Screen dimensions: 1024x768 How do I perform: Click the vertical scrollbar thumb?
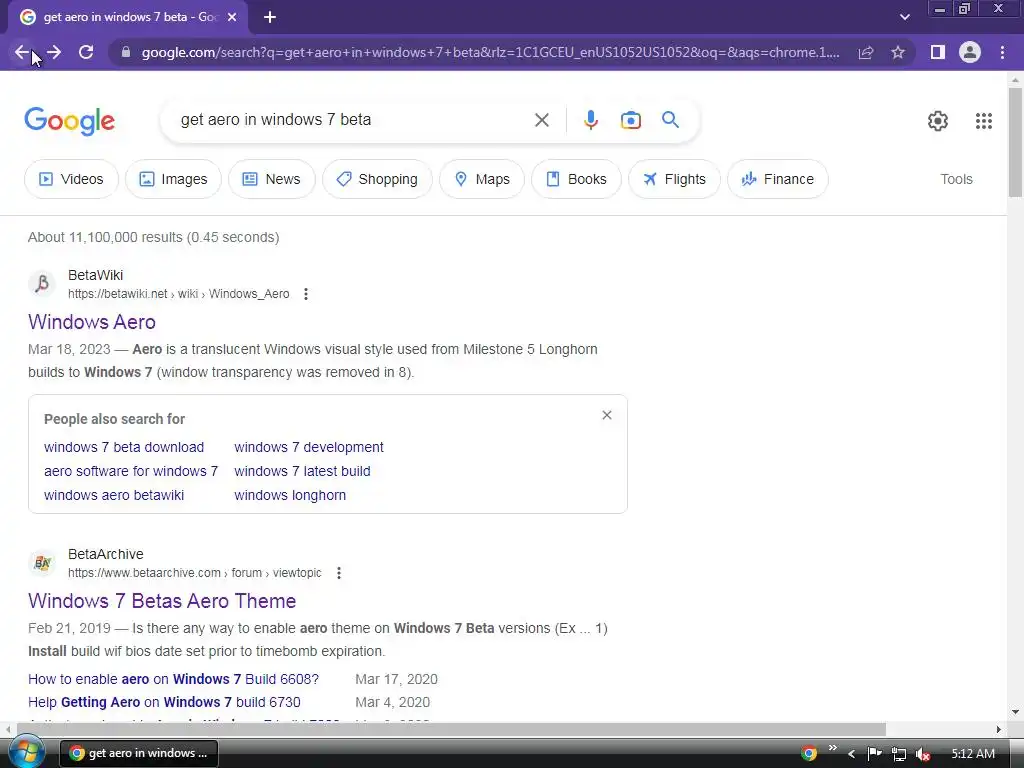[1015, 142]
